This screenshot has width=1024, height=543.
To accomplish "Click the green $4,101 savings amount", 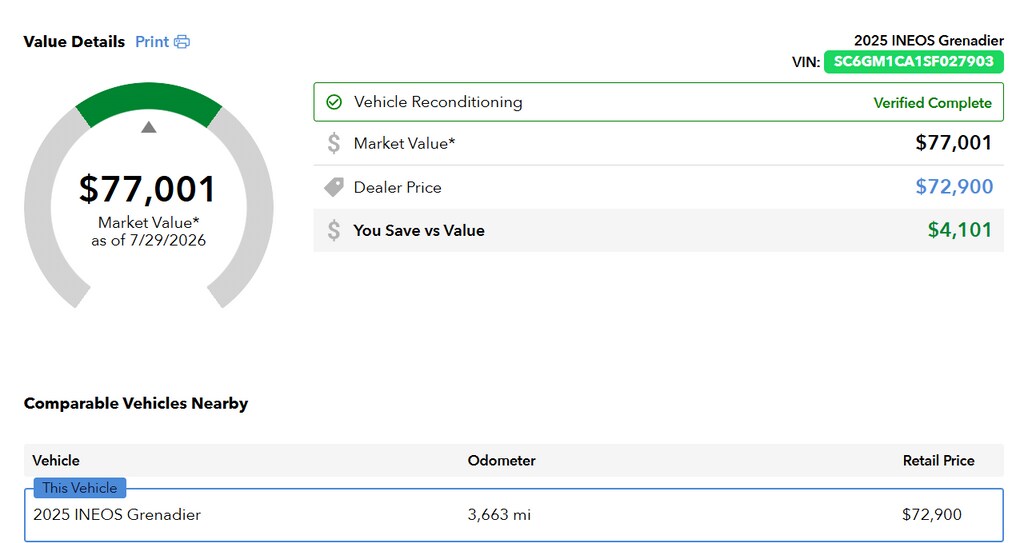I will [x=960, y=230].
